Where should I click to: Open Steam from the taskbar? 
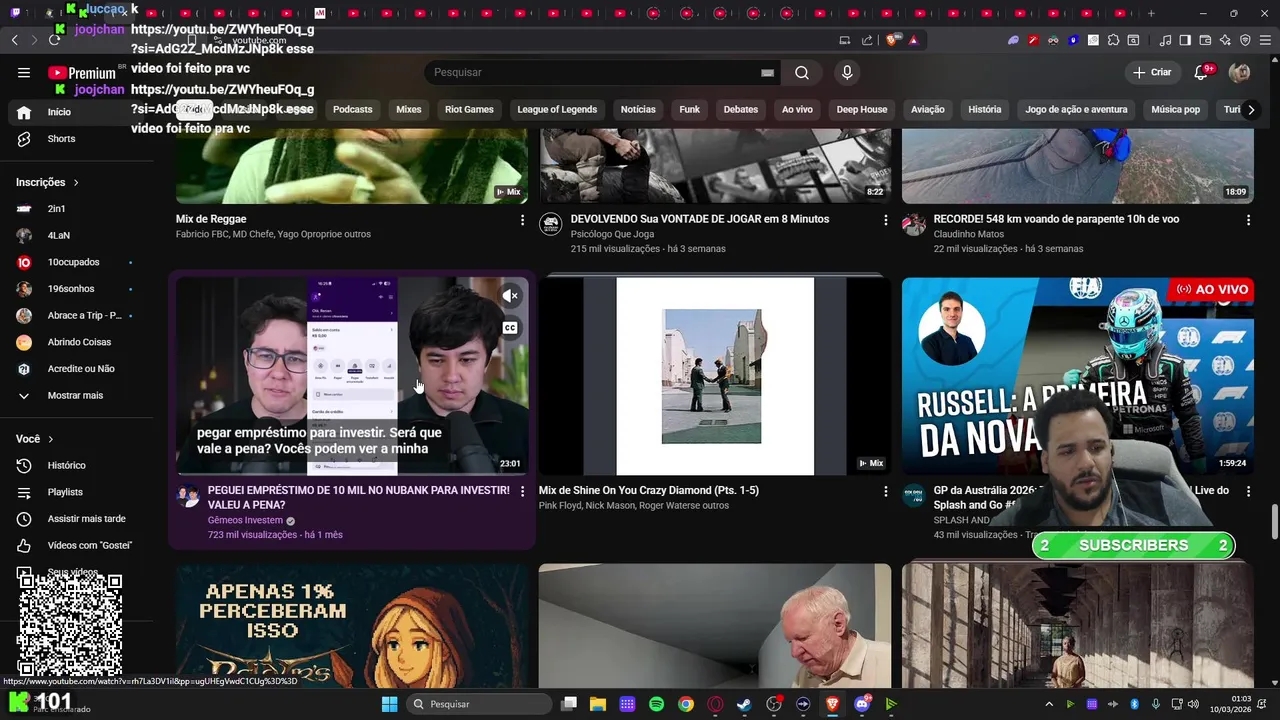coord(744,704)
